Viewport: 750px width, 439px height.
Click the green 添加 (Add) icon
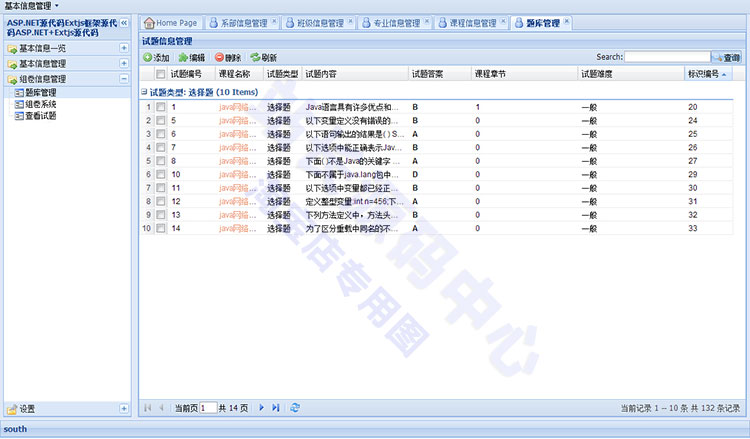click(148, 58)
